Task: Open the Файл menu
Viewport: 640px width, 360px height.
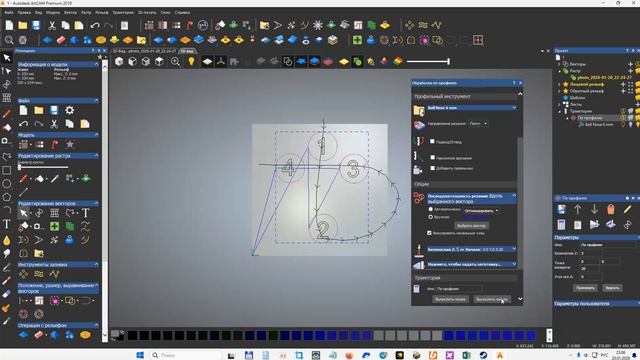Action: click(9, 13)
